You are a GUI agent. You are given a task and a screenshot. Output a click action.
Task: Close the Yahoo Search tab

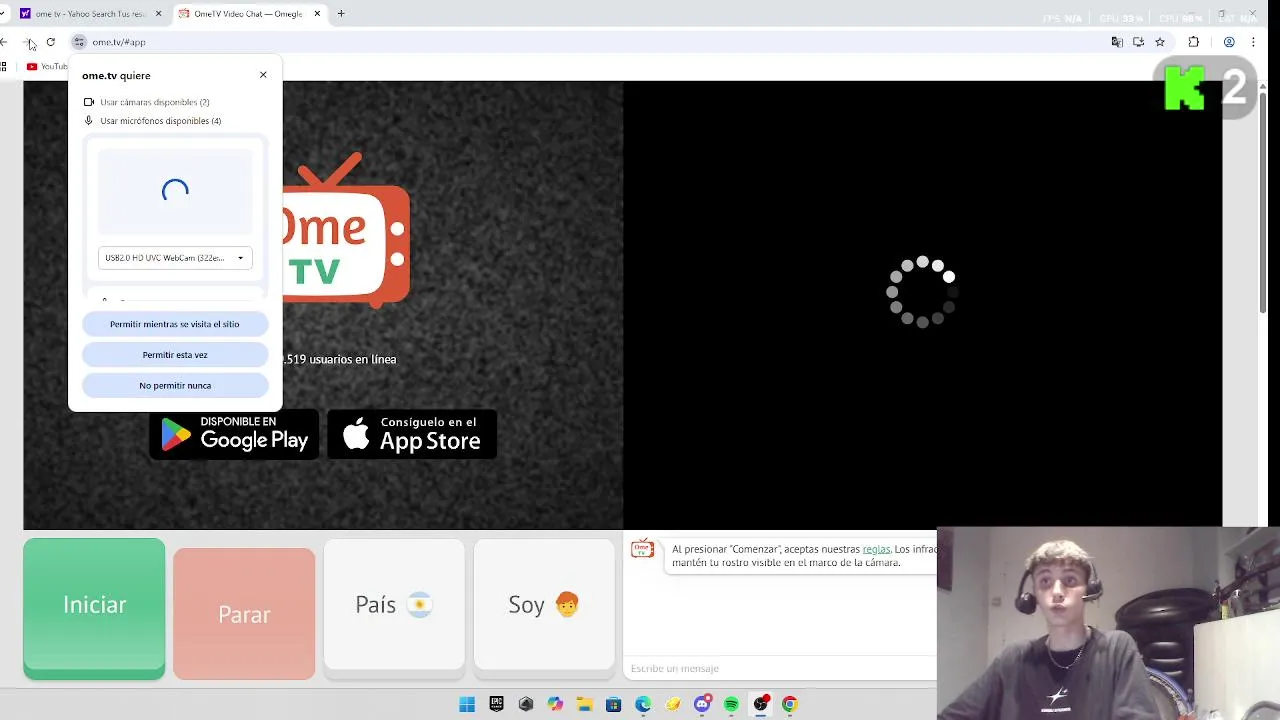pos(160,14)
